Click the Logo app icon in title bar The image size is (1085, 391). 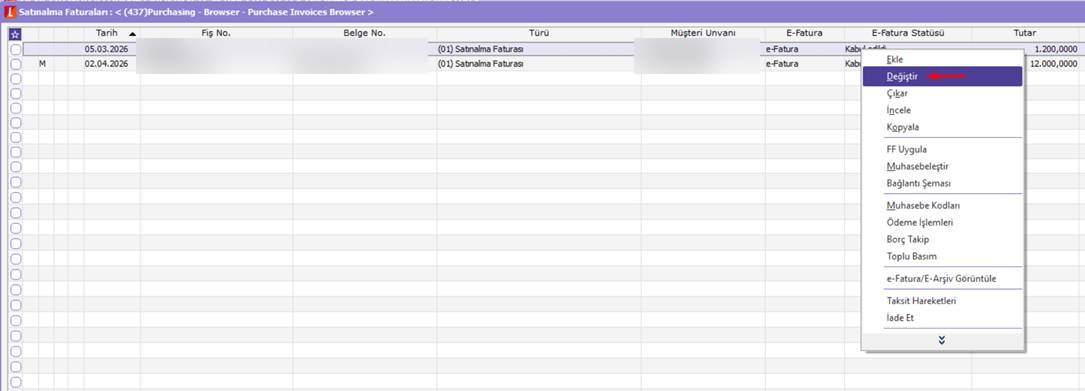[x=10, y=12]
